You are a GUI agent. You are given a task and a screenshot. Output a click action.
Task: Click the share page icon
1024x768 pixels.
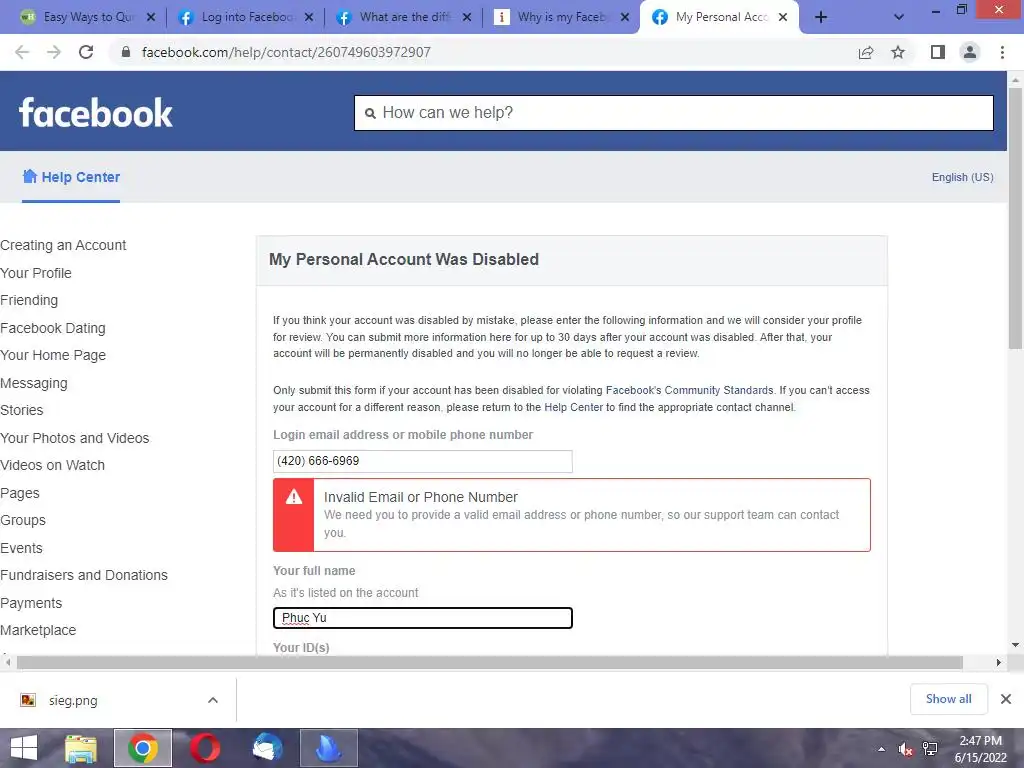[866, 52]
